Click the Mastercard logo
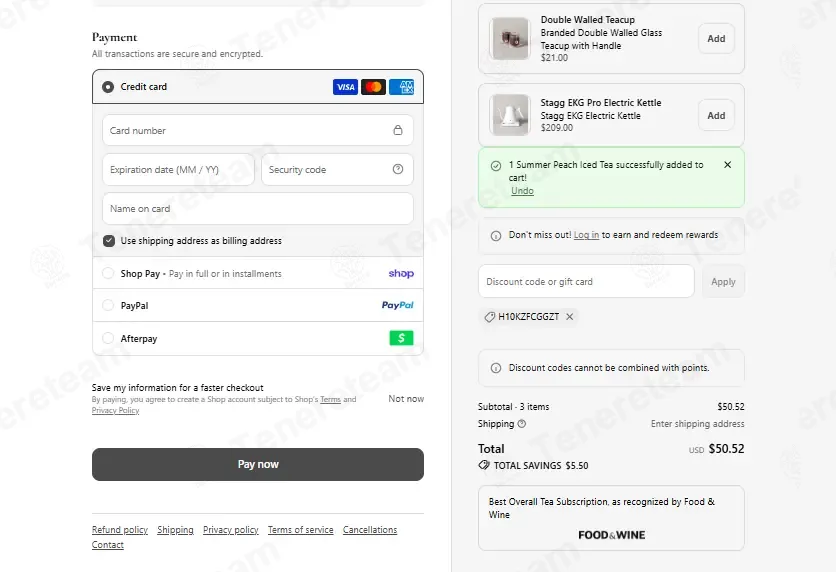Image resolution: width=836 pixels, height=572 pixels. tap(373, 87)
